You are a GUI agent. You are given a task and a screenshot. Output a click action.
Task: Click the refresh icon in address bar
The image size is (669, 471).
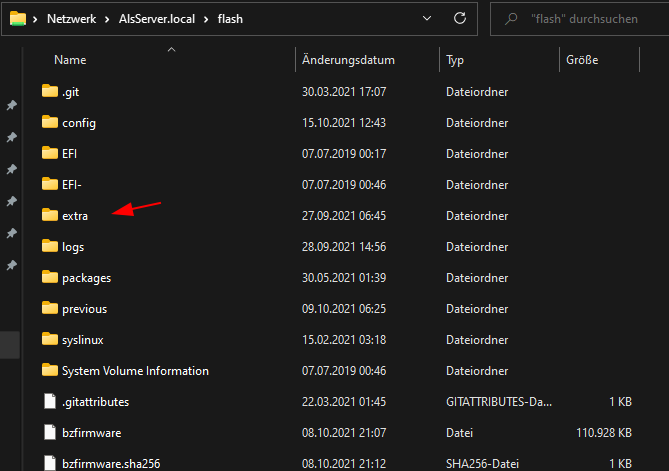[x=460, y=18]
